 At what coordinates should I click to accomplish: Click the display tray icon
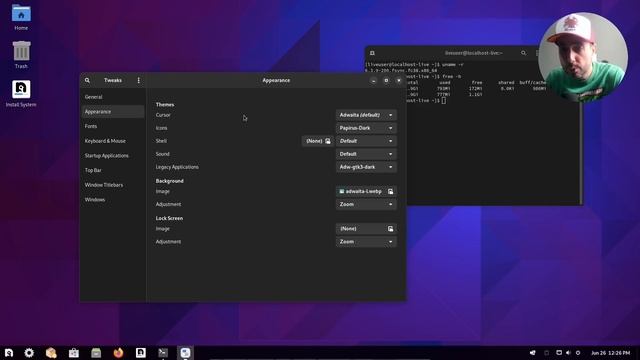click(x=559, y=353)
